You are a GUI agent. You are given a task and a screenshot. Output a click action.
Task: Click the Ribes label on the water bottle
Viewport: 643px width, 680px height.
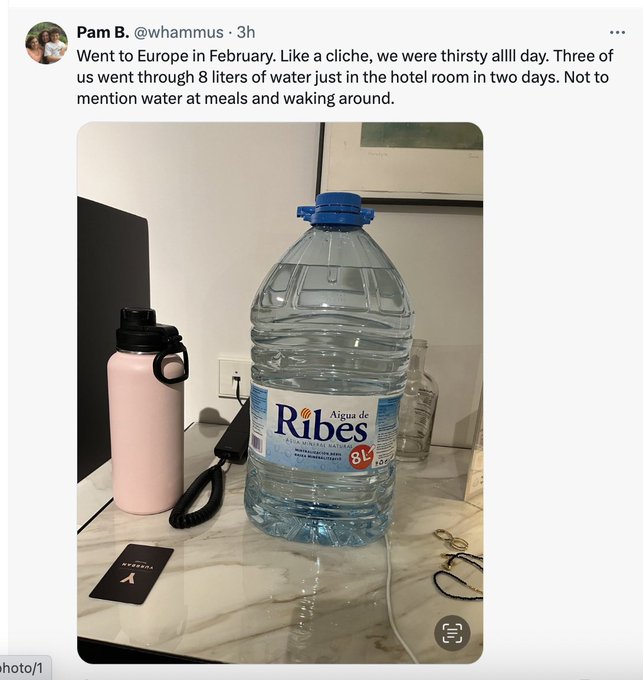(322, 424)
